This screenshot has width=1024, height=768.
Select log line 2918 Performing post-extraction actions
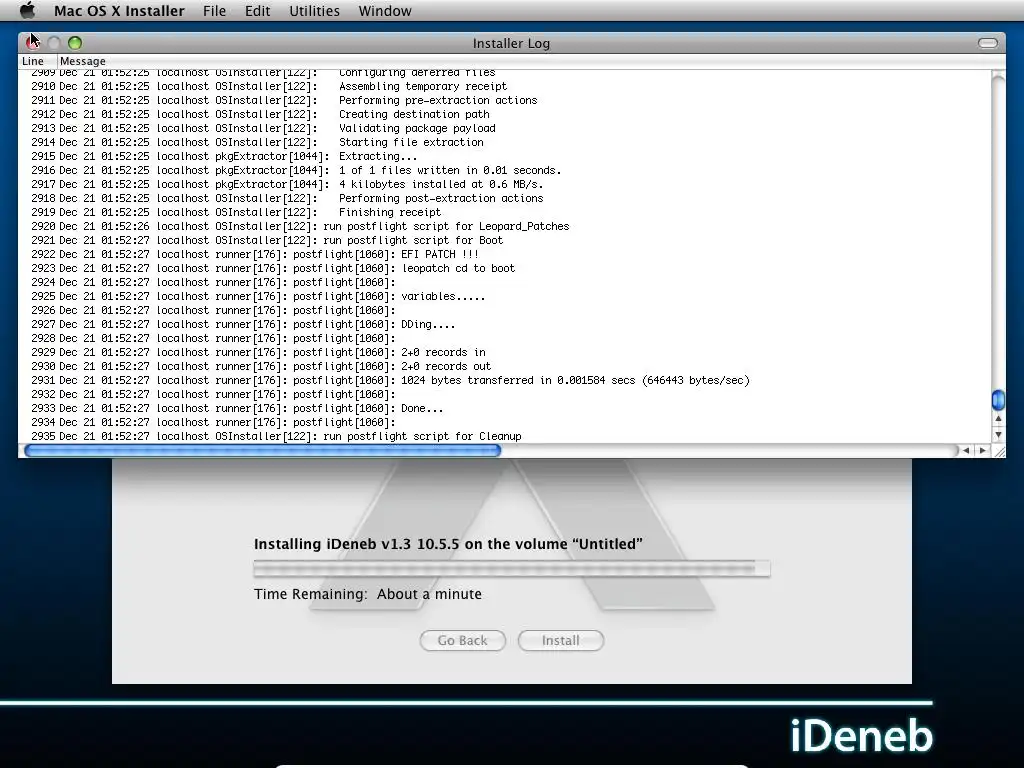(x=505, y=199)
